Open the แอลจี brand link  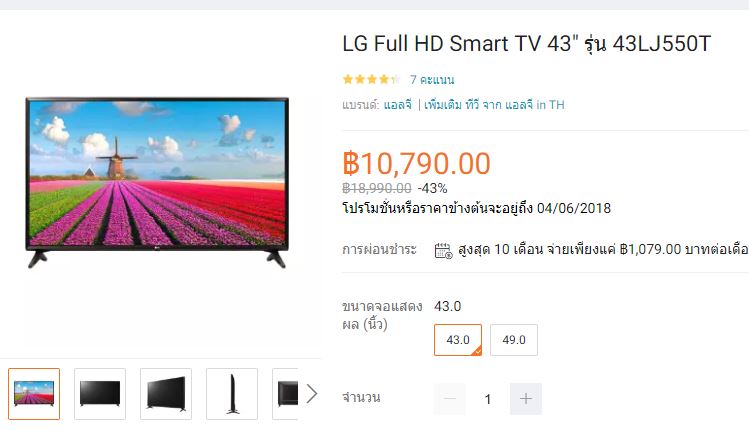click(x=397, y=105)
